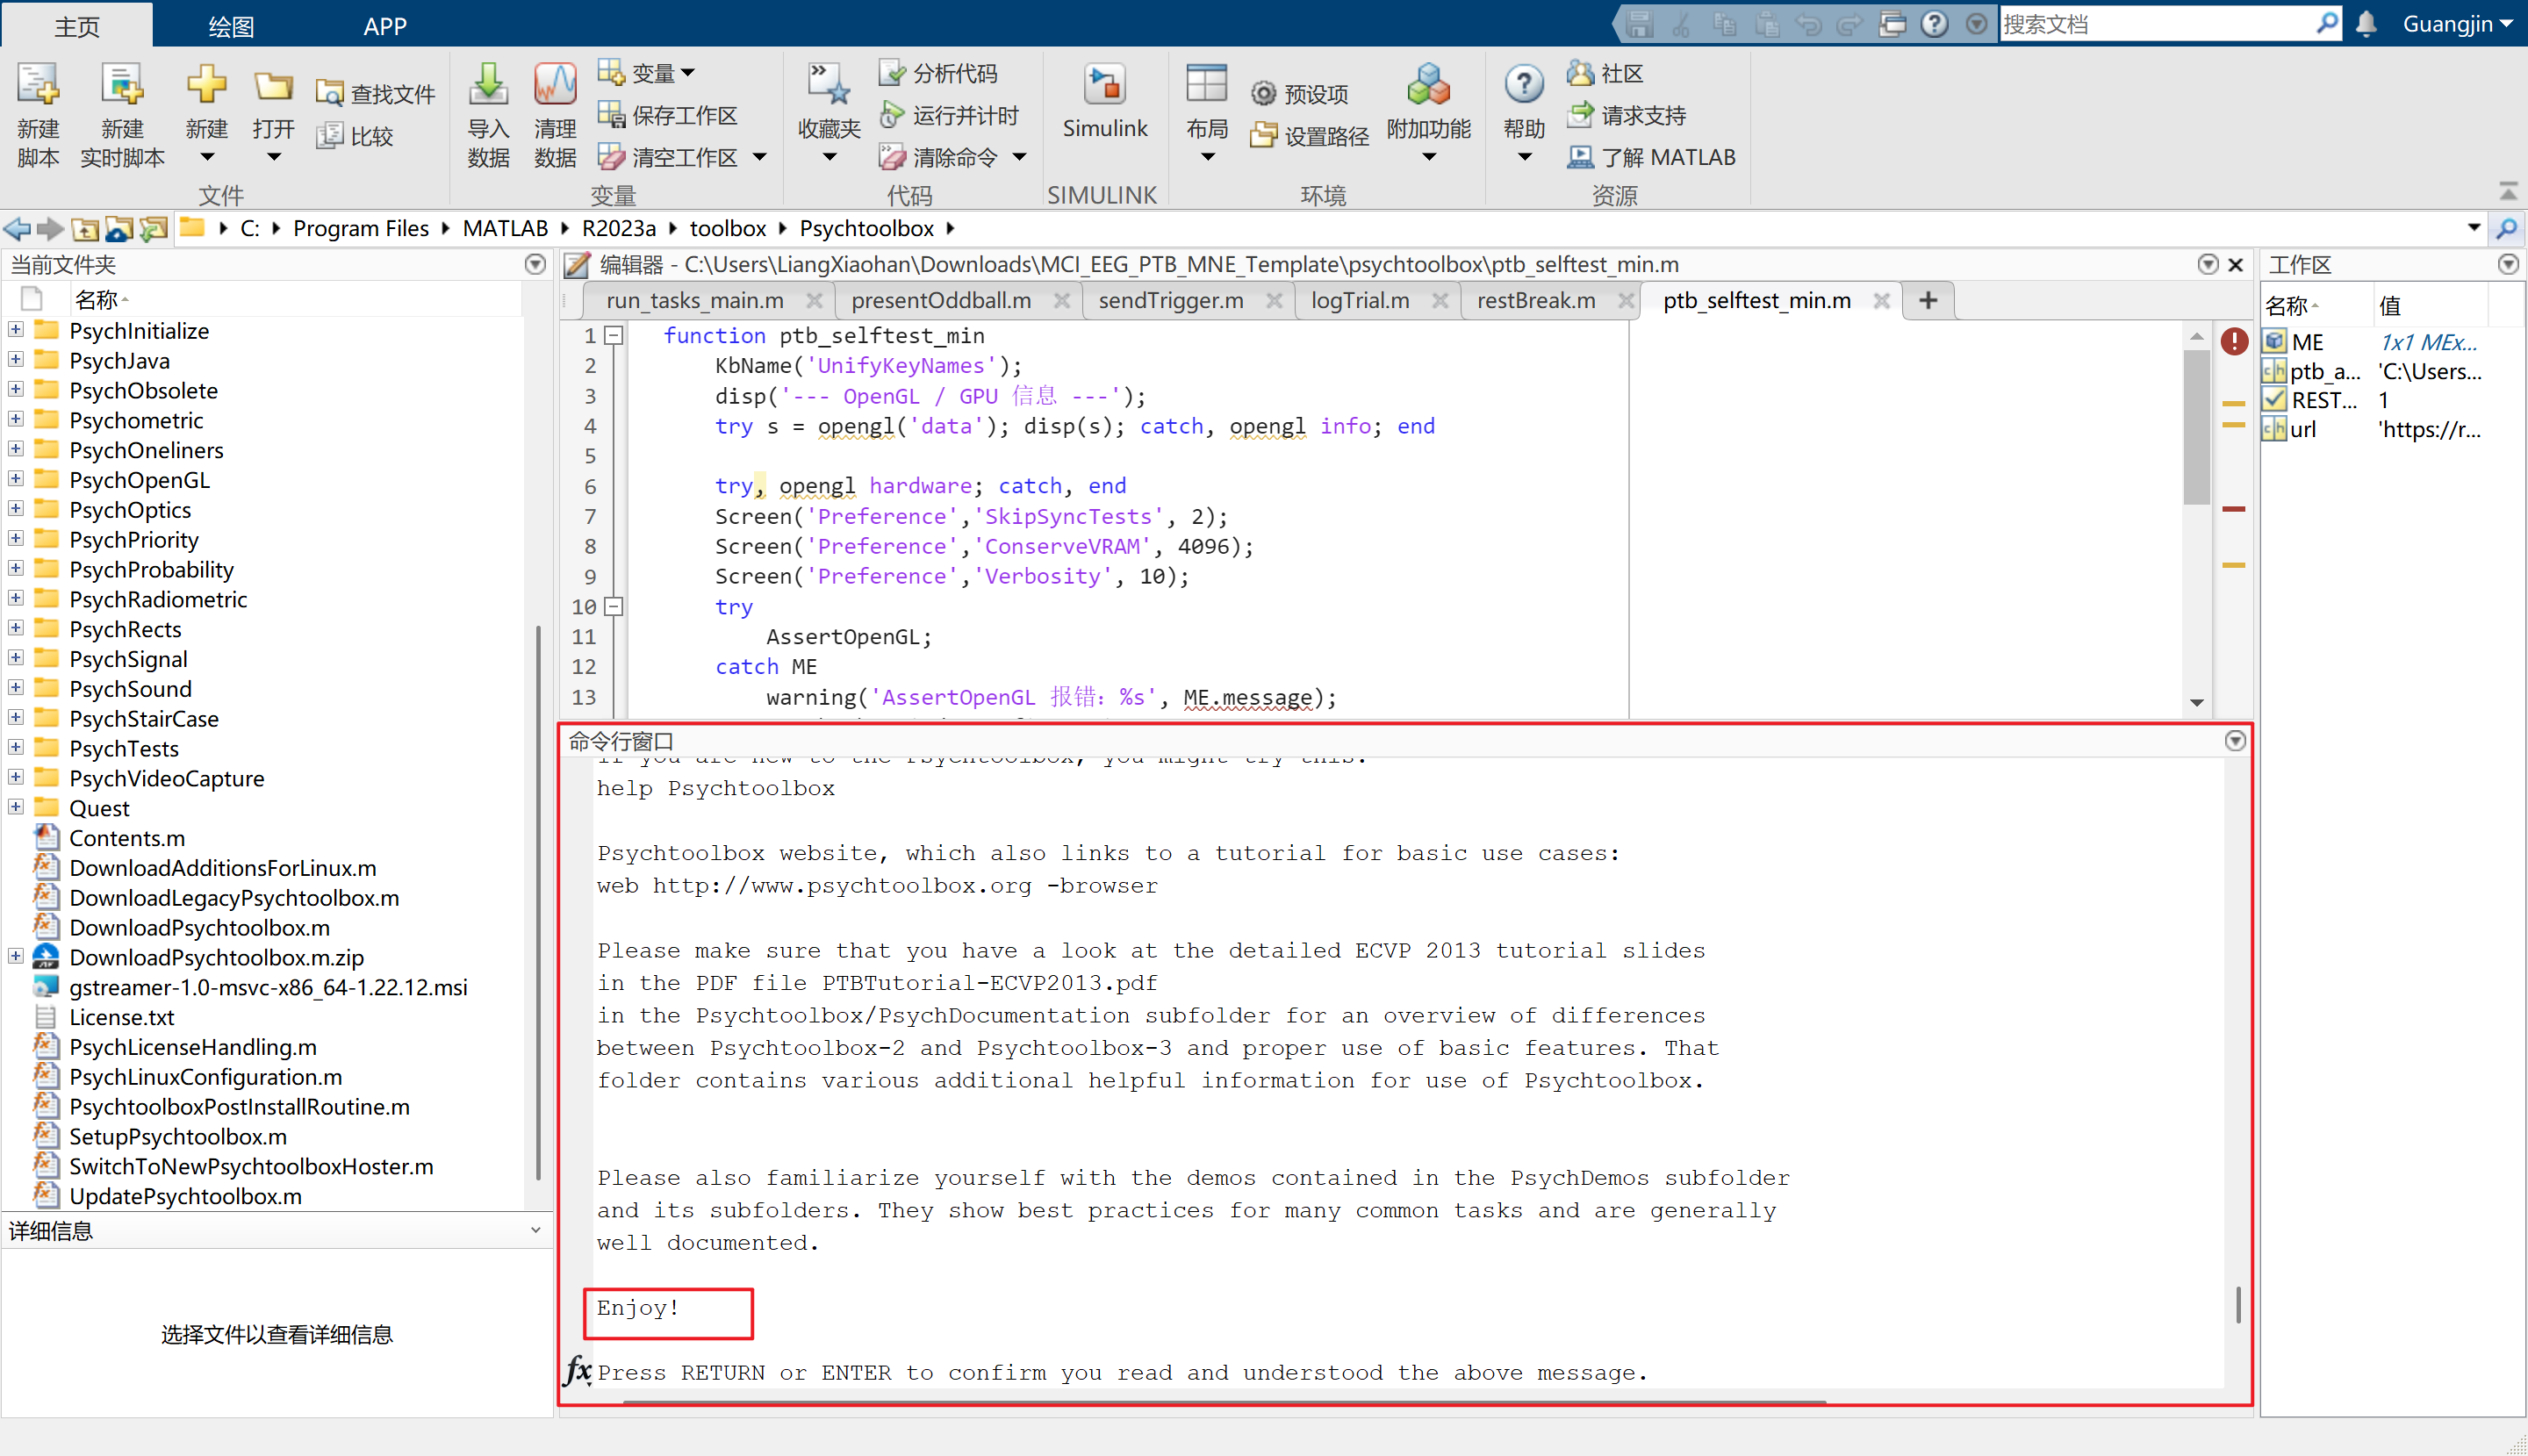The image size is (2528, 1456).
Task: Switch to the run_tasks_main.m tab
Action: 694,301
